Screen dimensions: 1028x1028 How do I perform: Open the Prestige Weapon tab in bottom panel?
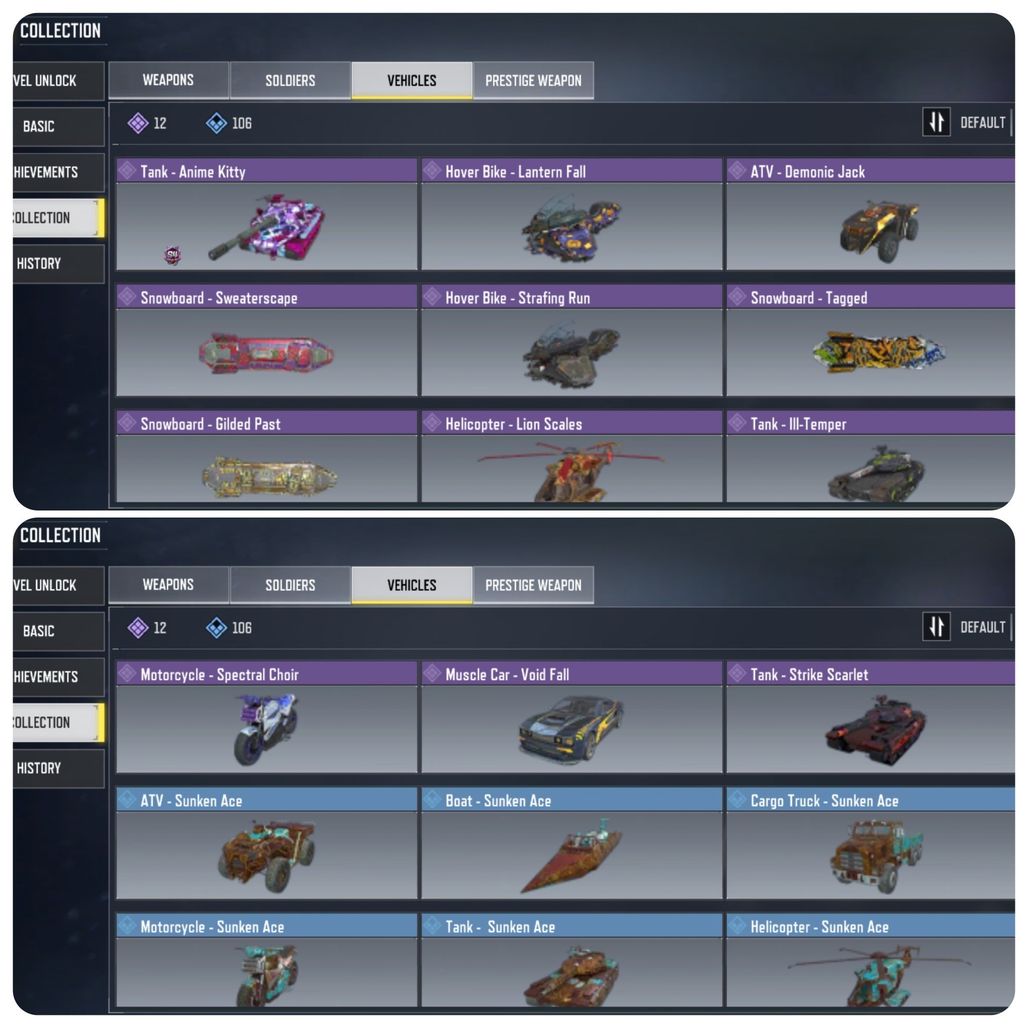(x=533, y=585)
